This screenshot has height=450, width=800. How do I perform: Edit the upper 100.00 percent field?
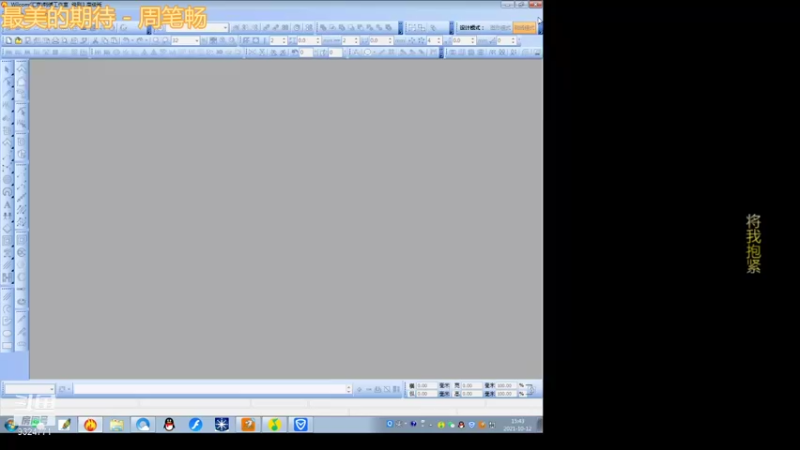(x=507, y=386)
